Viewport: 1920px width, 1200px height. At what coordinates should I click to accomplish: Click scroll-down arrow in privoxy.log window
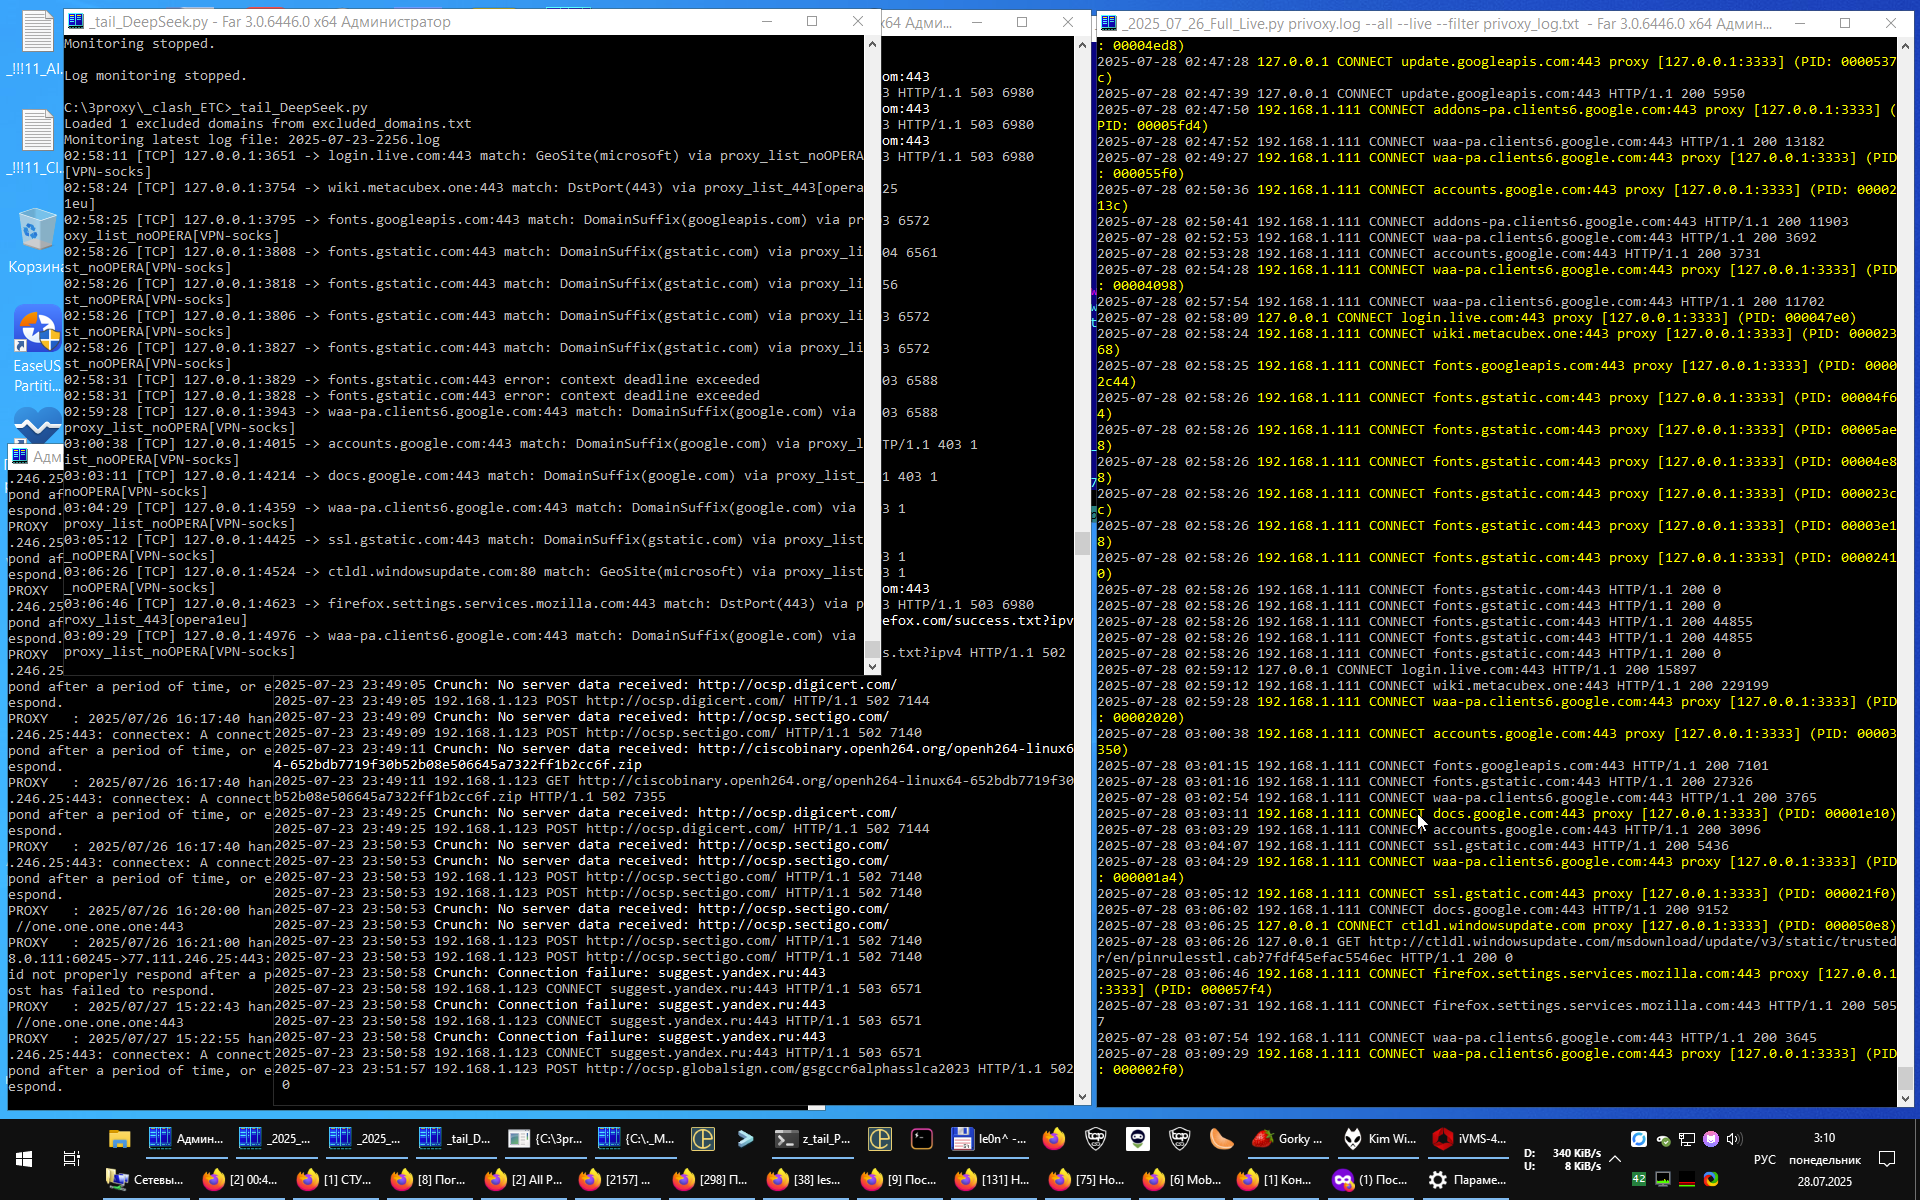coord(1904,1098)
